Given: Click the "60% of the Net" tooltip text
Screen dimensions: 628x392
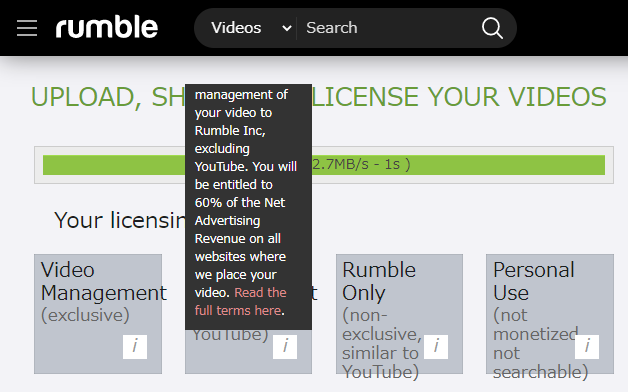Looking at the screenshot, I should point(240,203).
